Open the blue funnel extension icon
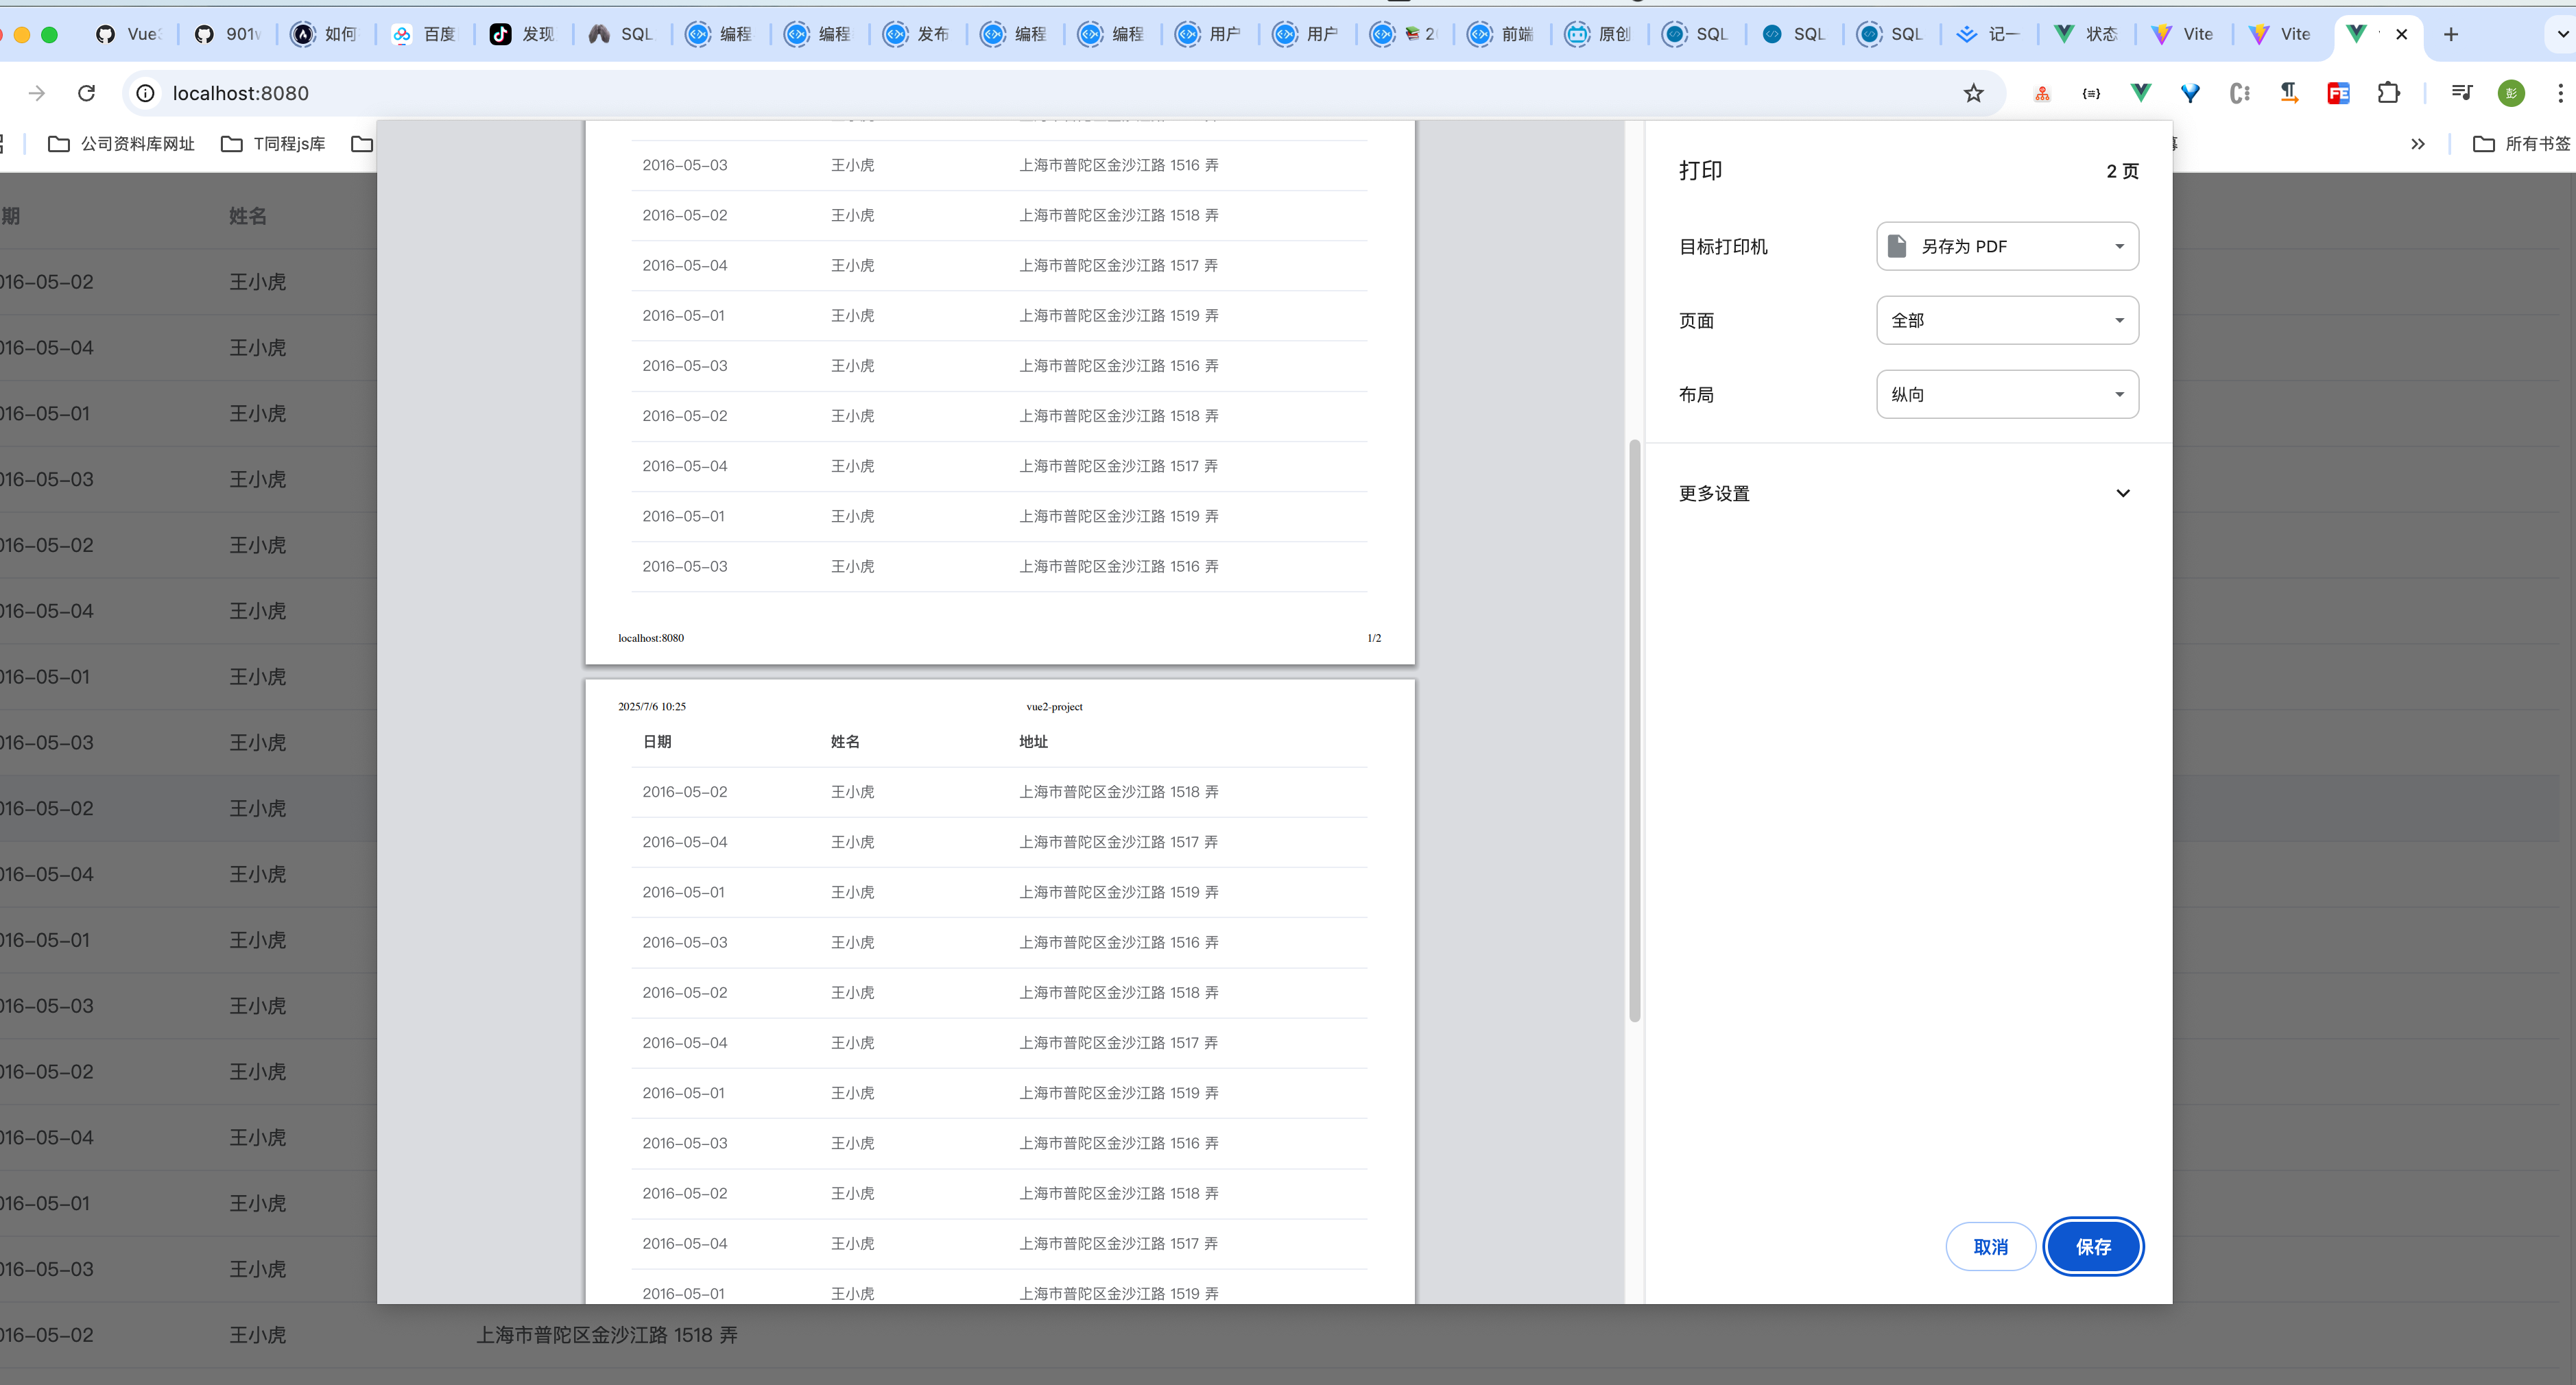 pos(2190,93)
